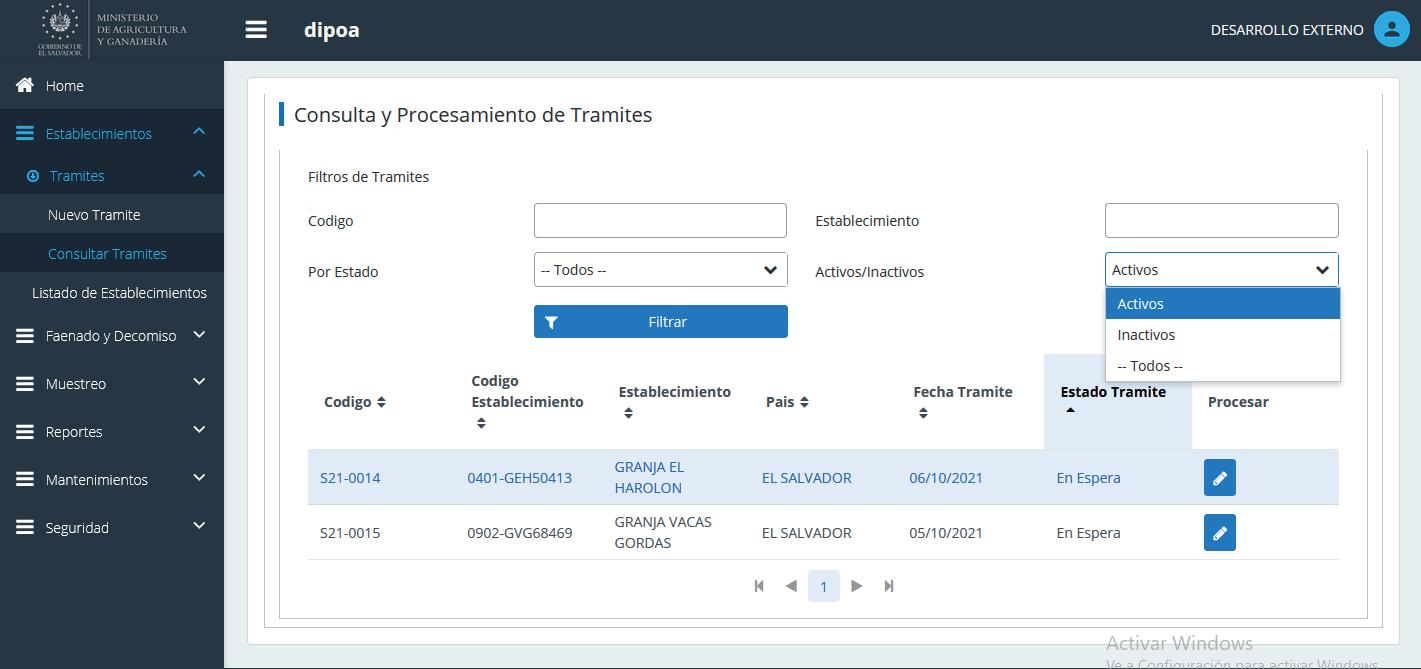
Task: Click 0902-GVG68469 establishment code
Action: (520, 533)
